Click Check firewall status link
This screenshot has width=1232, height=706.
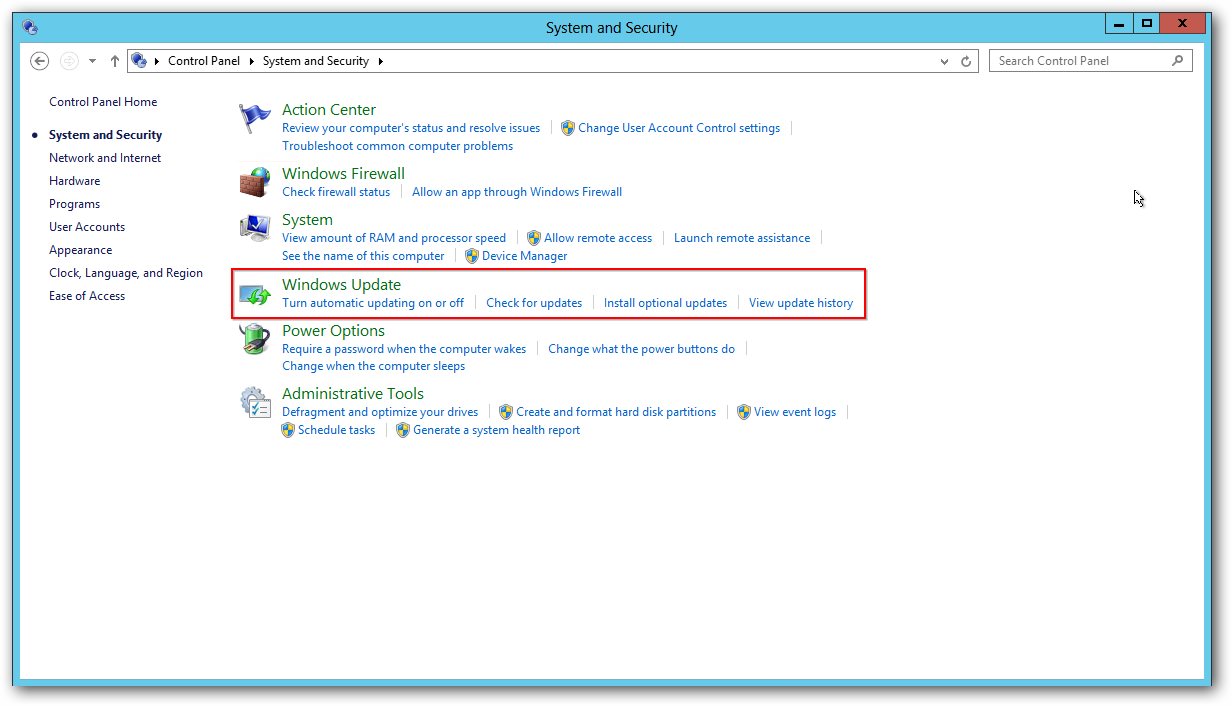tap(336, 192)
